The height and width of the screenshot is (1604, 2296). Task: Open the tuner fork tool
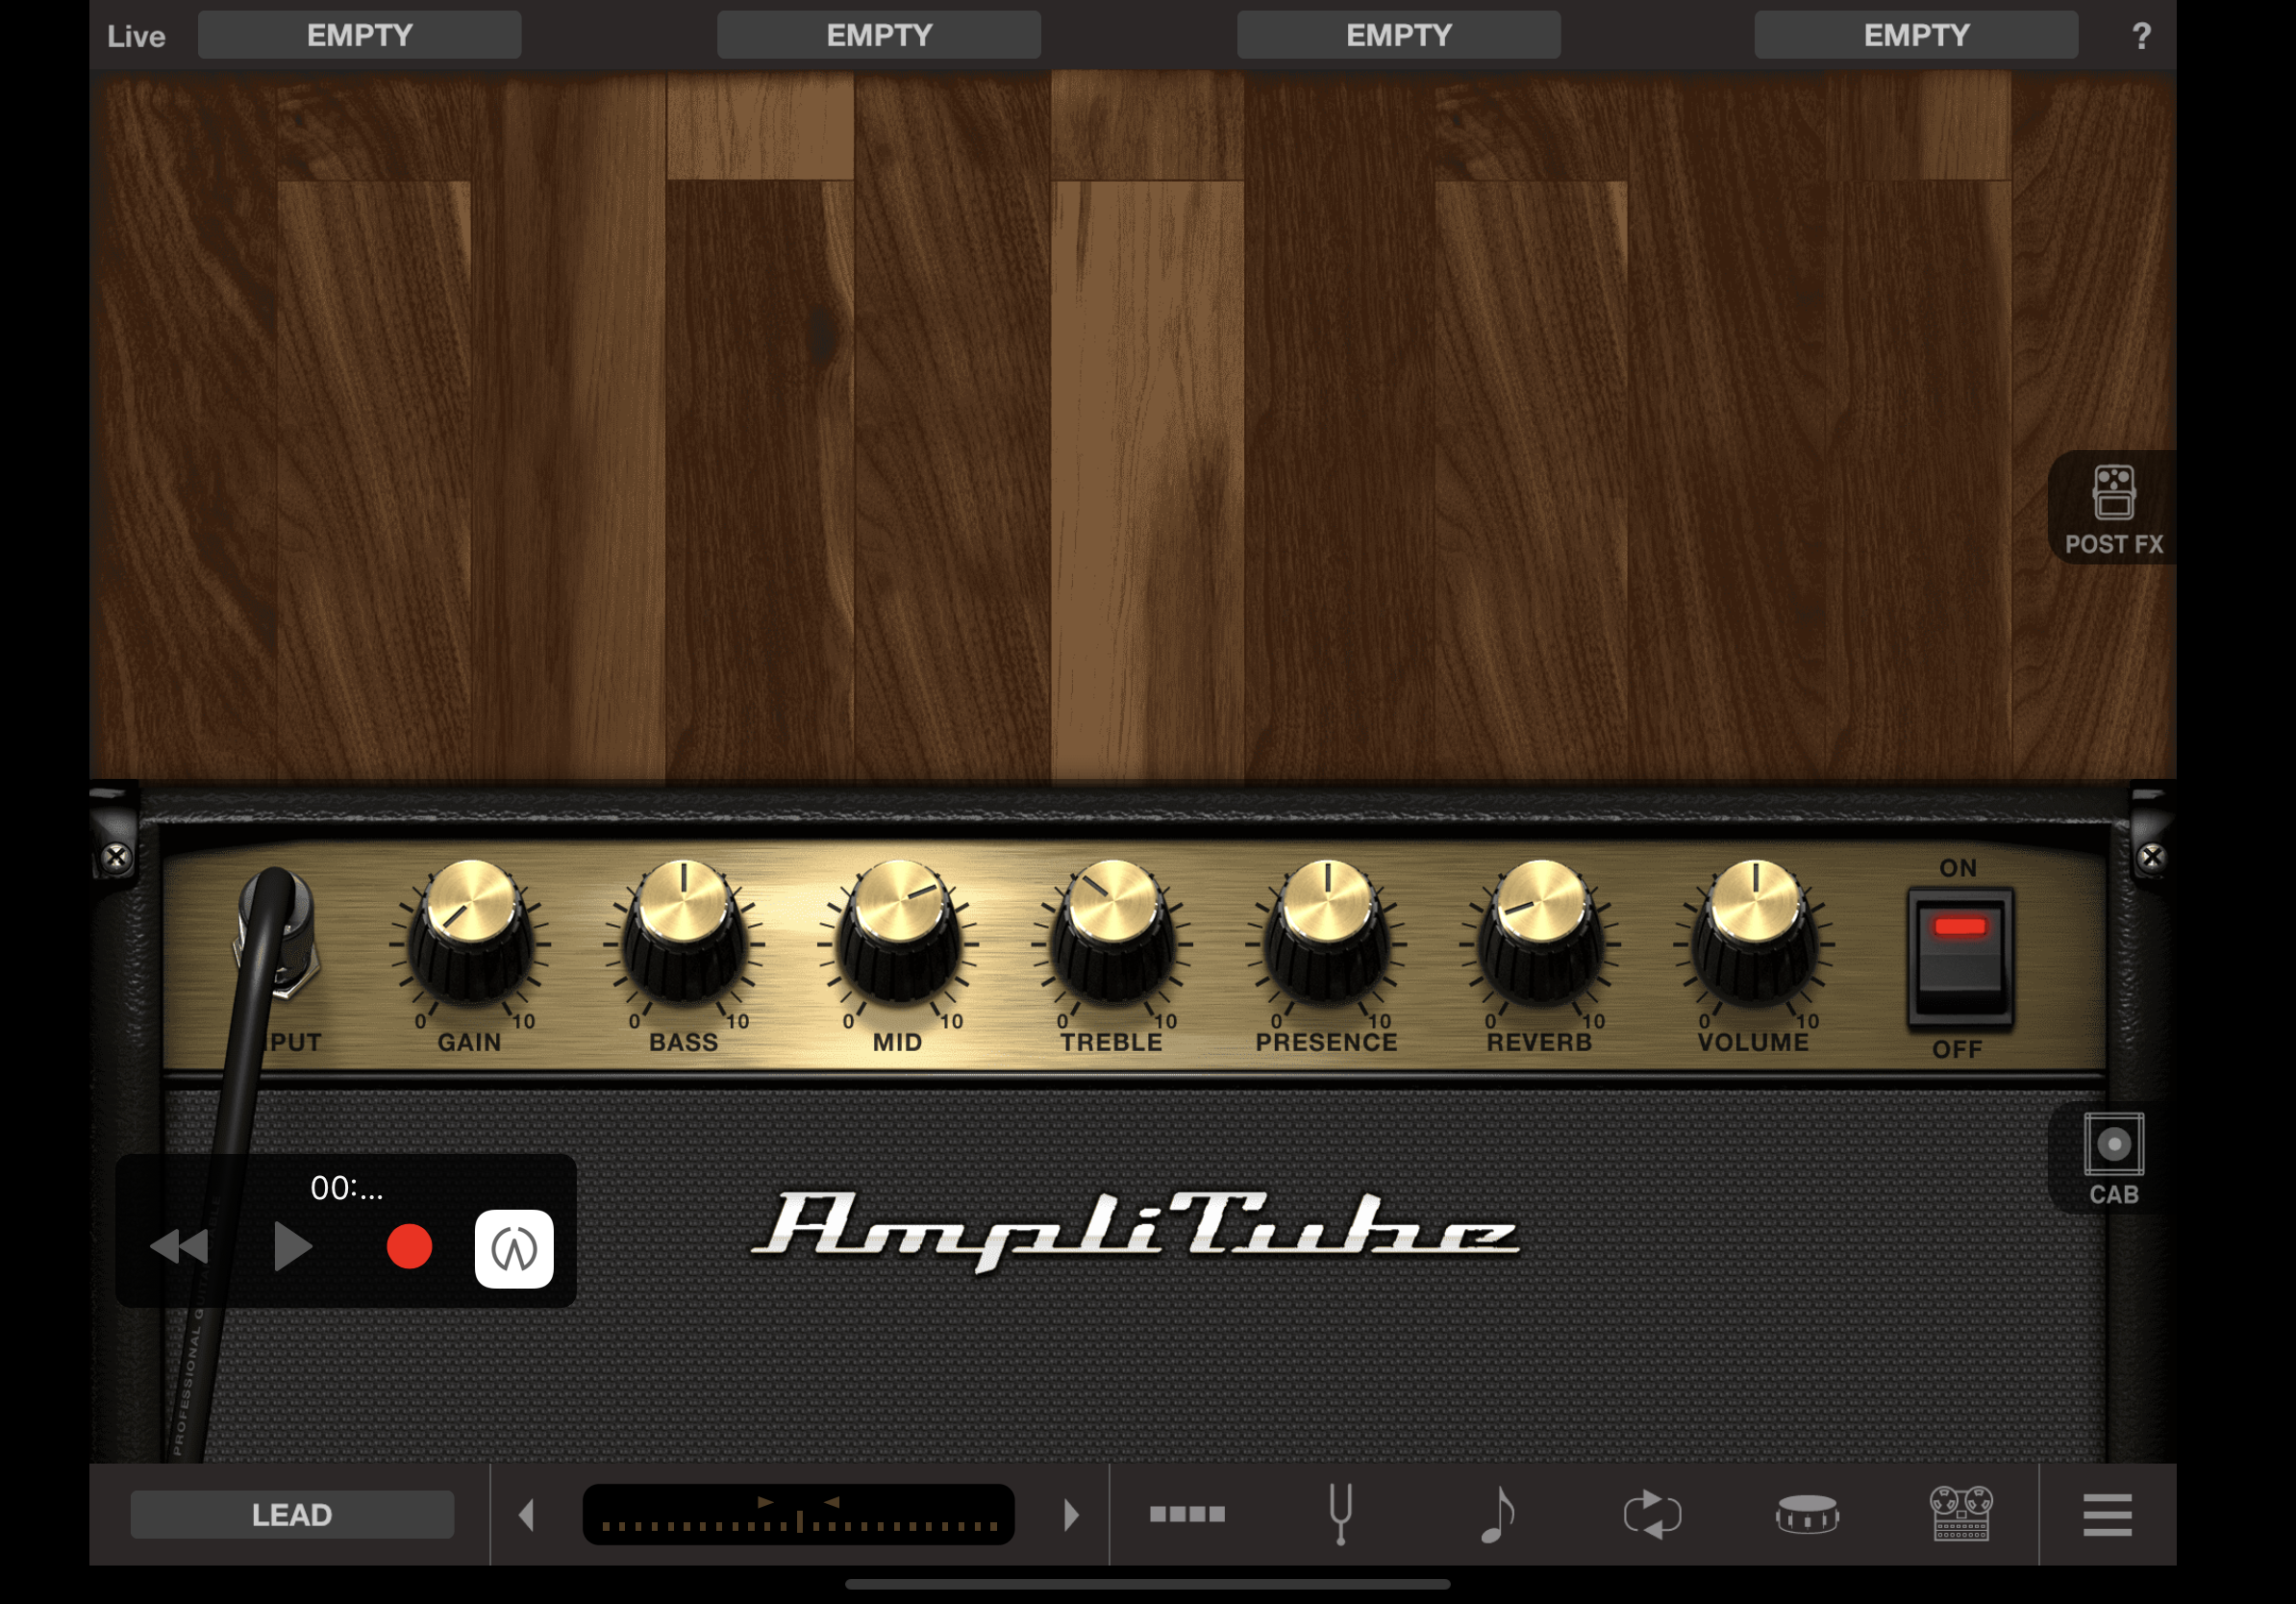tap(1340, 1514)
